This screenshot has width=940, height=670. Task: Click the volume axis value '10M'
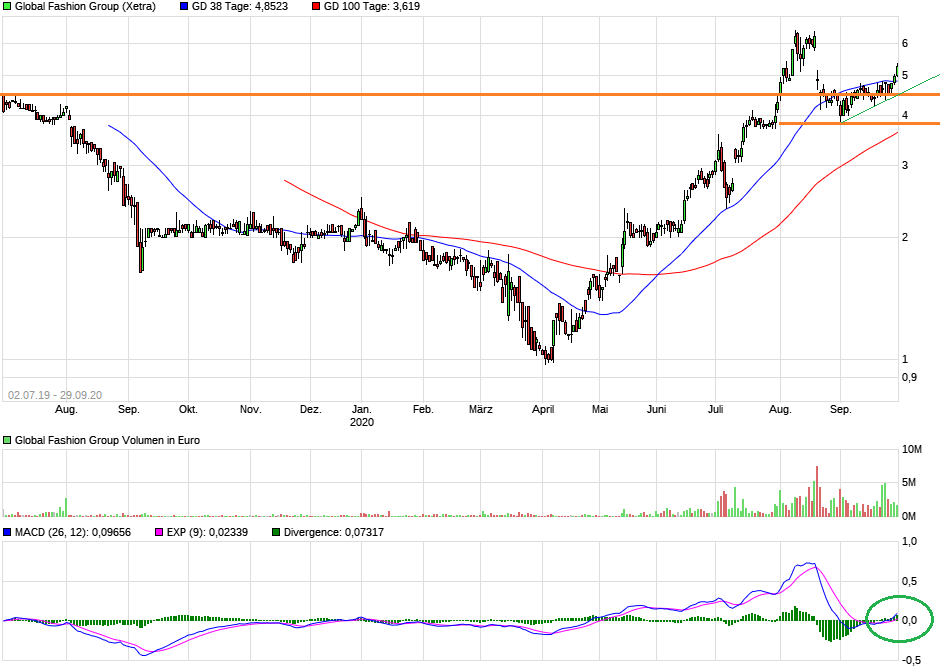(912, 449)
